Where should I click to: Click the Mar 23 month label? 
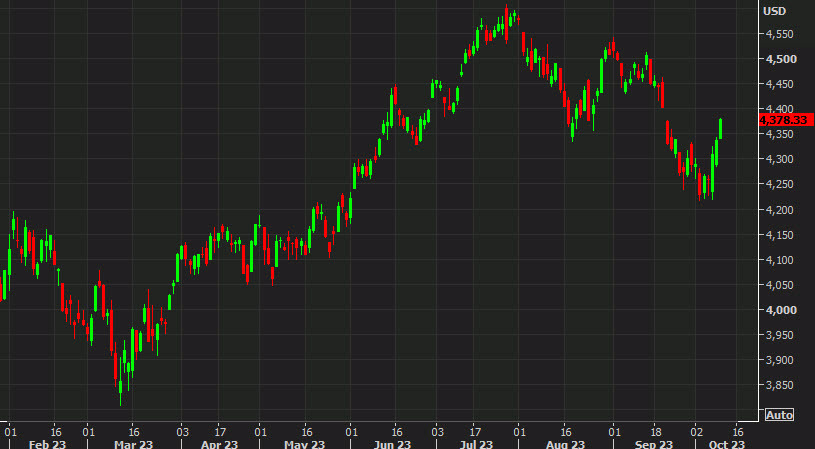[136, 444]
